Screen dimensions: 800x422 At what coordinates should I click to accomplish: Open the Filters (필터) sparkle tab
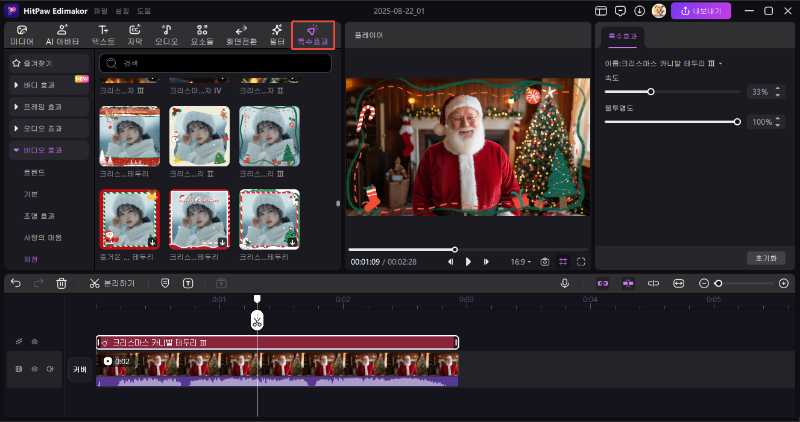pyautogui.click(x=277, y=35)
